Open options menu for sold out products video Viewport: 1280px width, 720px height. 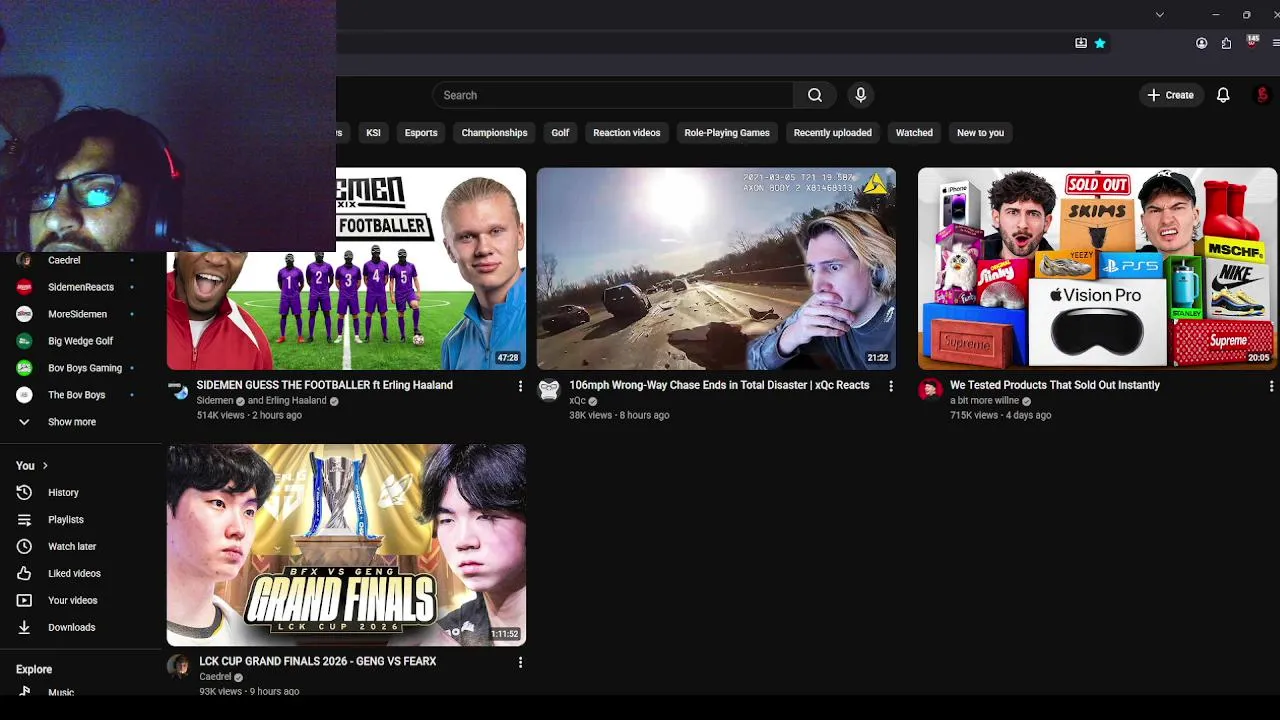pos(1271,386)
